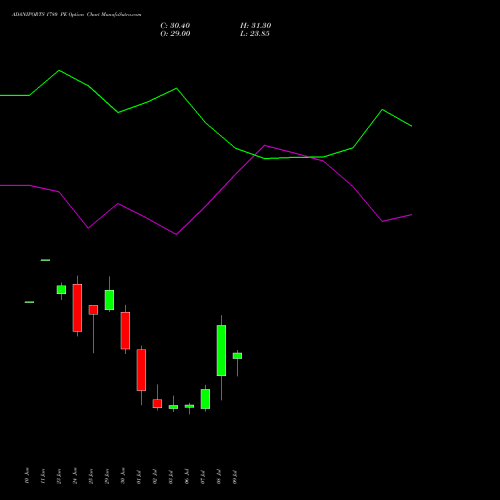Click the tall green candle above 08 Jul
500x500 pixels.
[221, 350]
